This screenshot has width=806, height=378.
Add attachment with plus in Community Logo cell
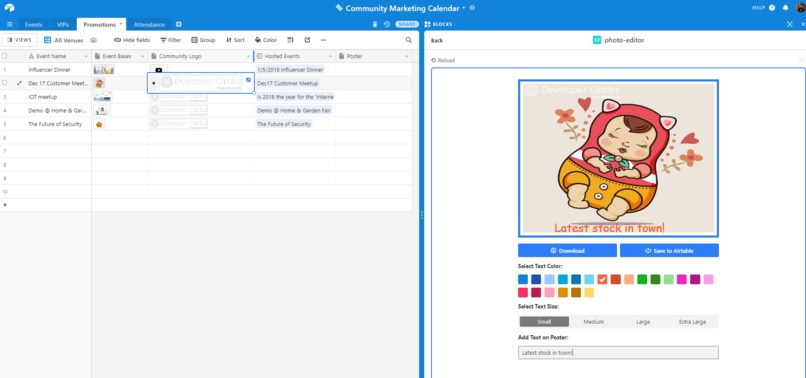[154, 83]
